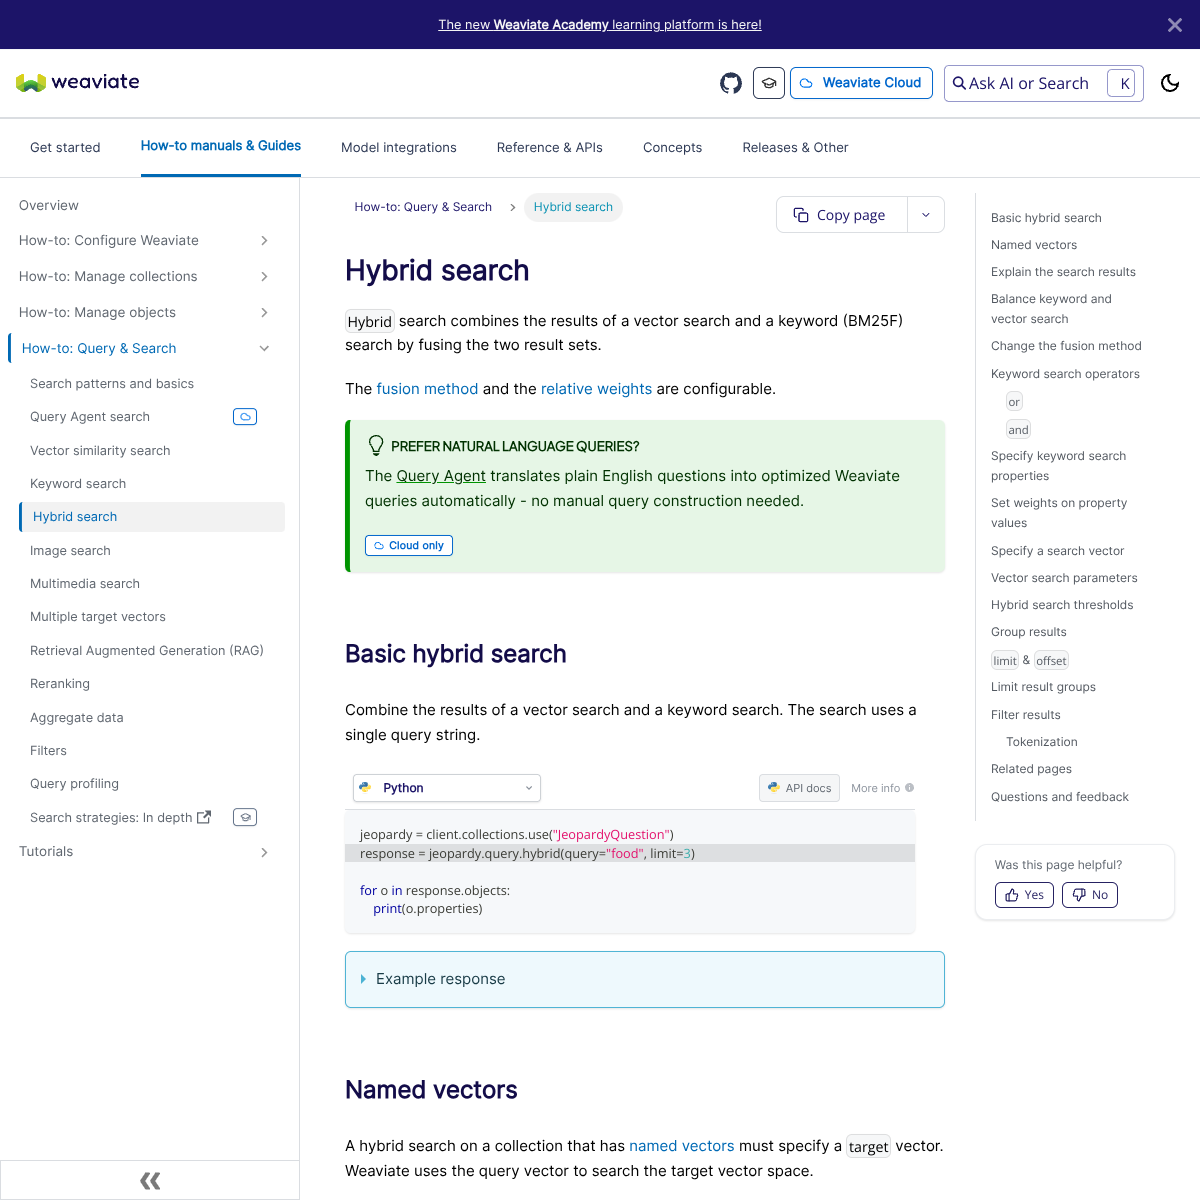Go to Reference & APIs tab
Viewport: 1200px width, 1200px height.
550,147
